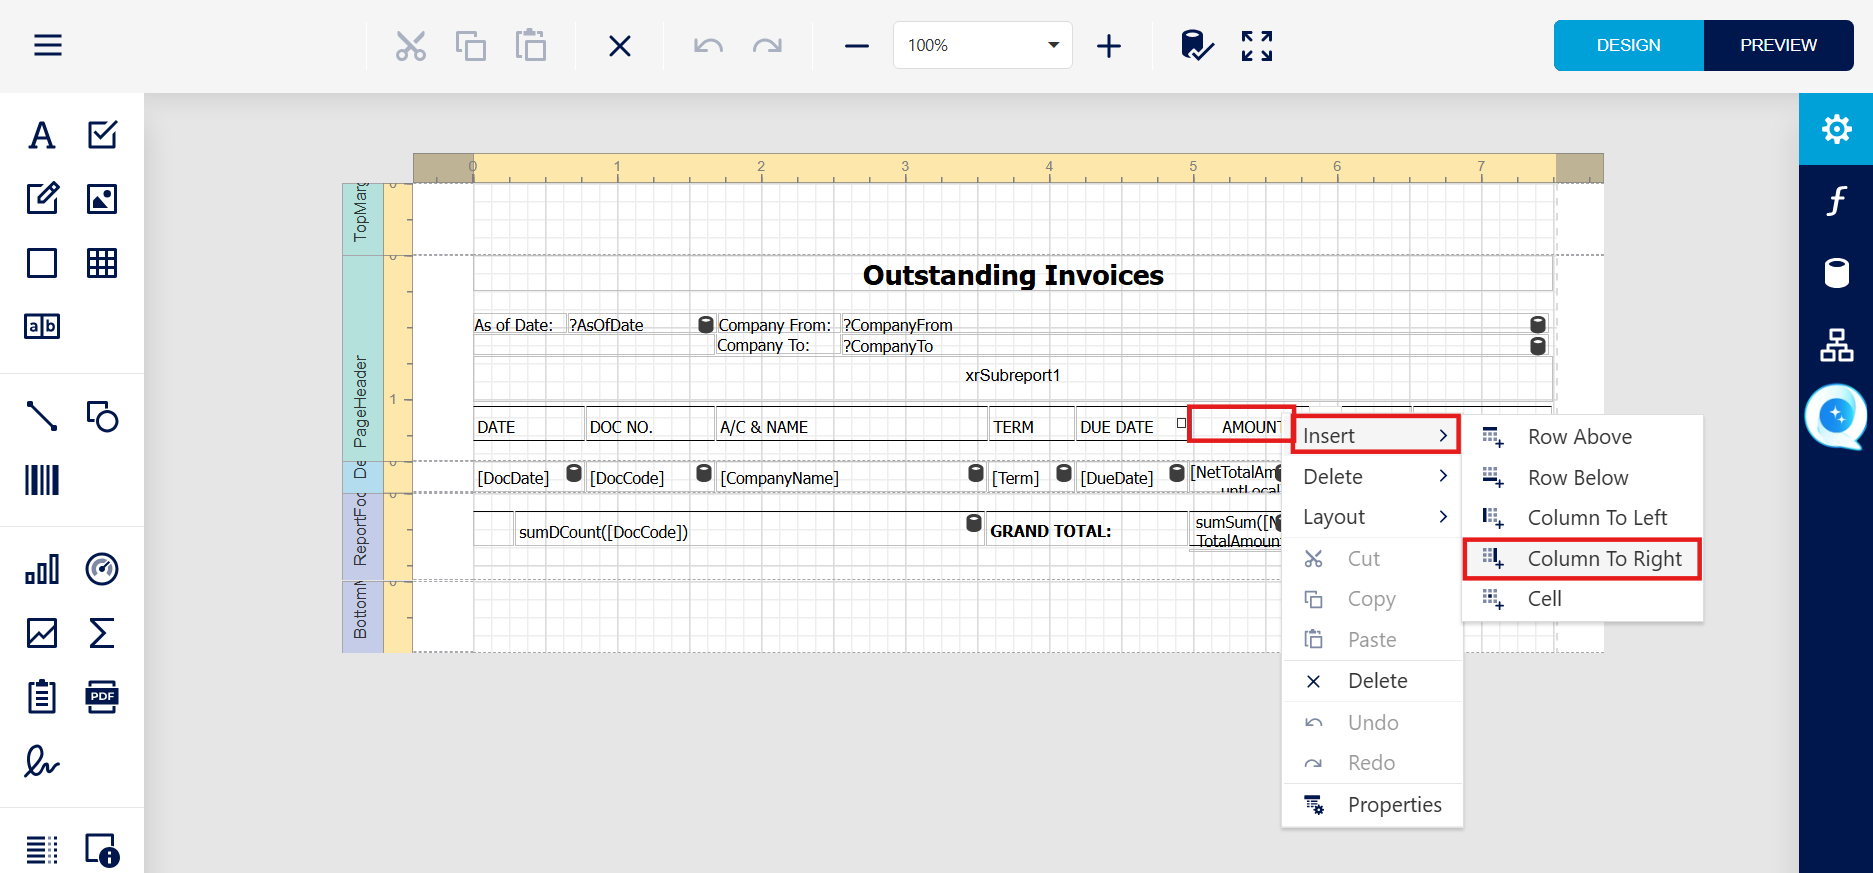Choose the Gauge control tool
Viewport: 1873px width, 873px height.
tap(102, 569)
